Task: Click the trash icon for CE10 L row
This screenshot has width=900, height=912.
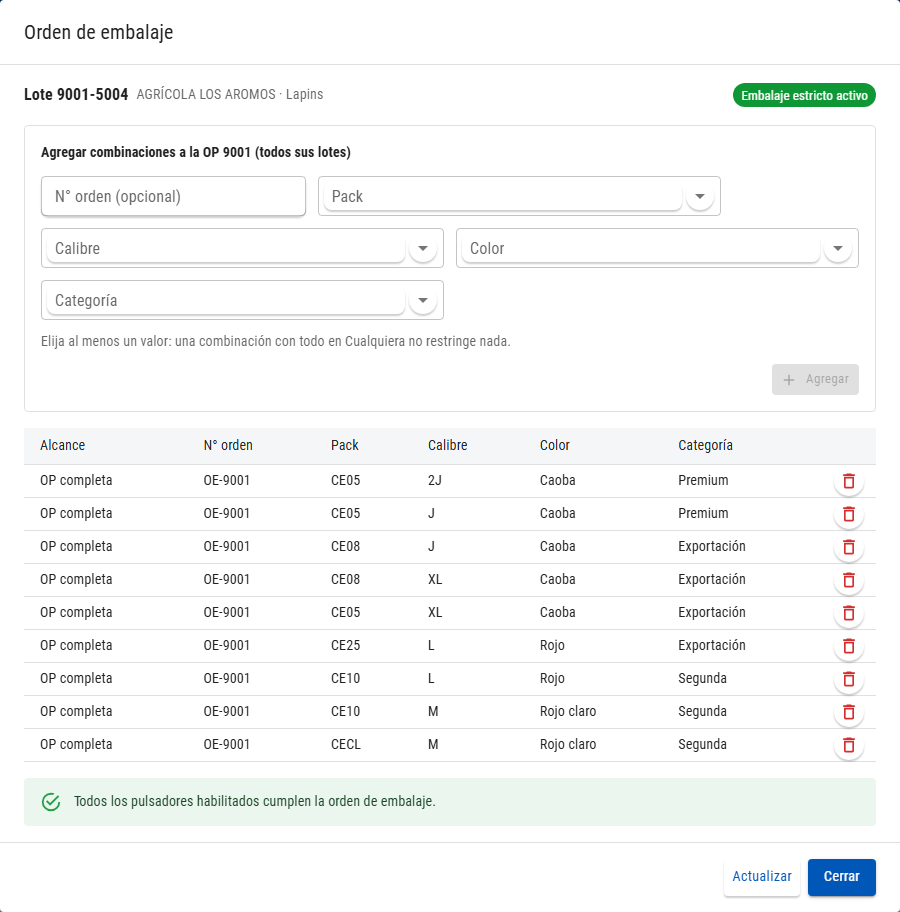Action: click(849, 679)
